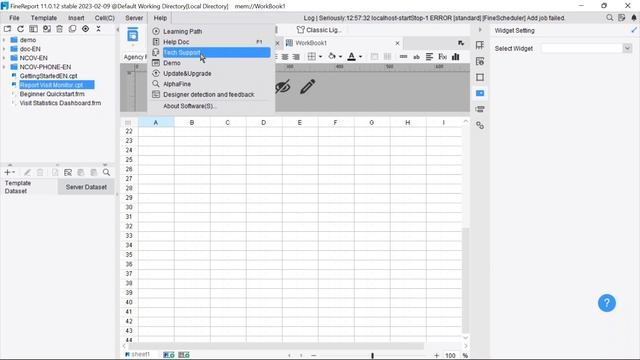Click the Fx formula icon
Image resolution: width=640 pixels, height=360 pixels.
(442, 57)
